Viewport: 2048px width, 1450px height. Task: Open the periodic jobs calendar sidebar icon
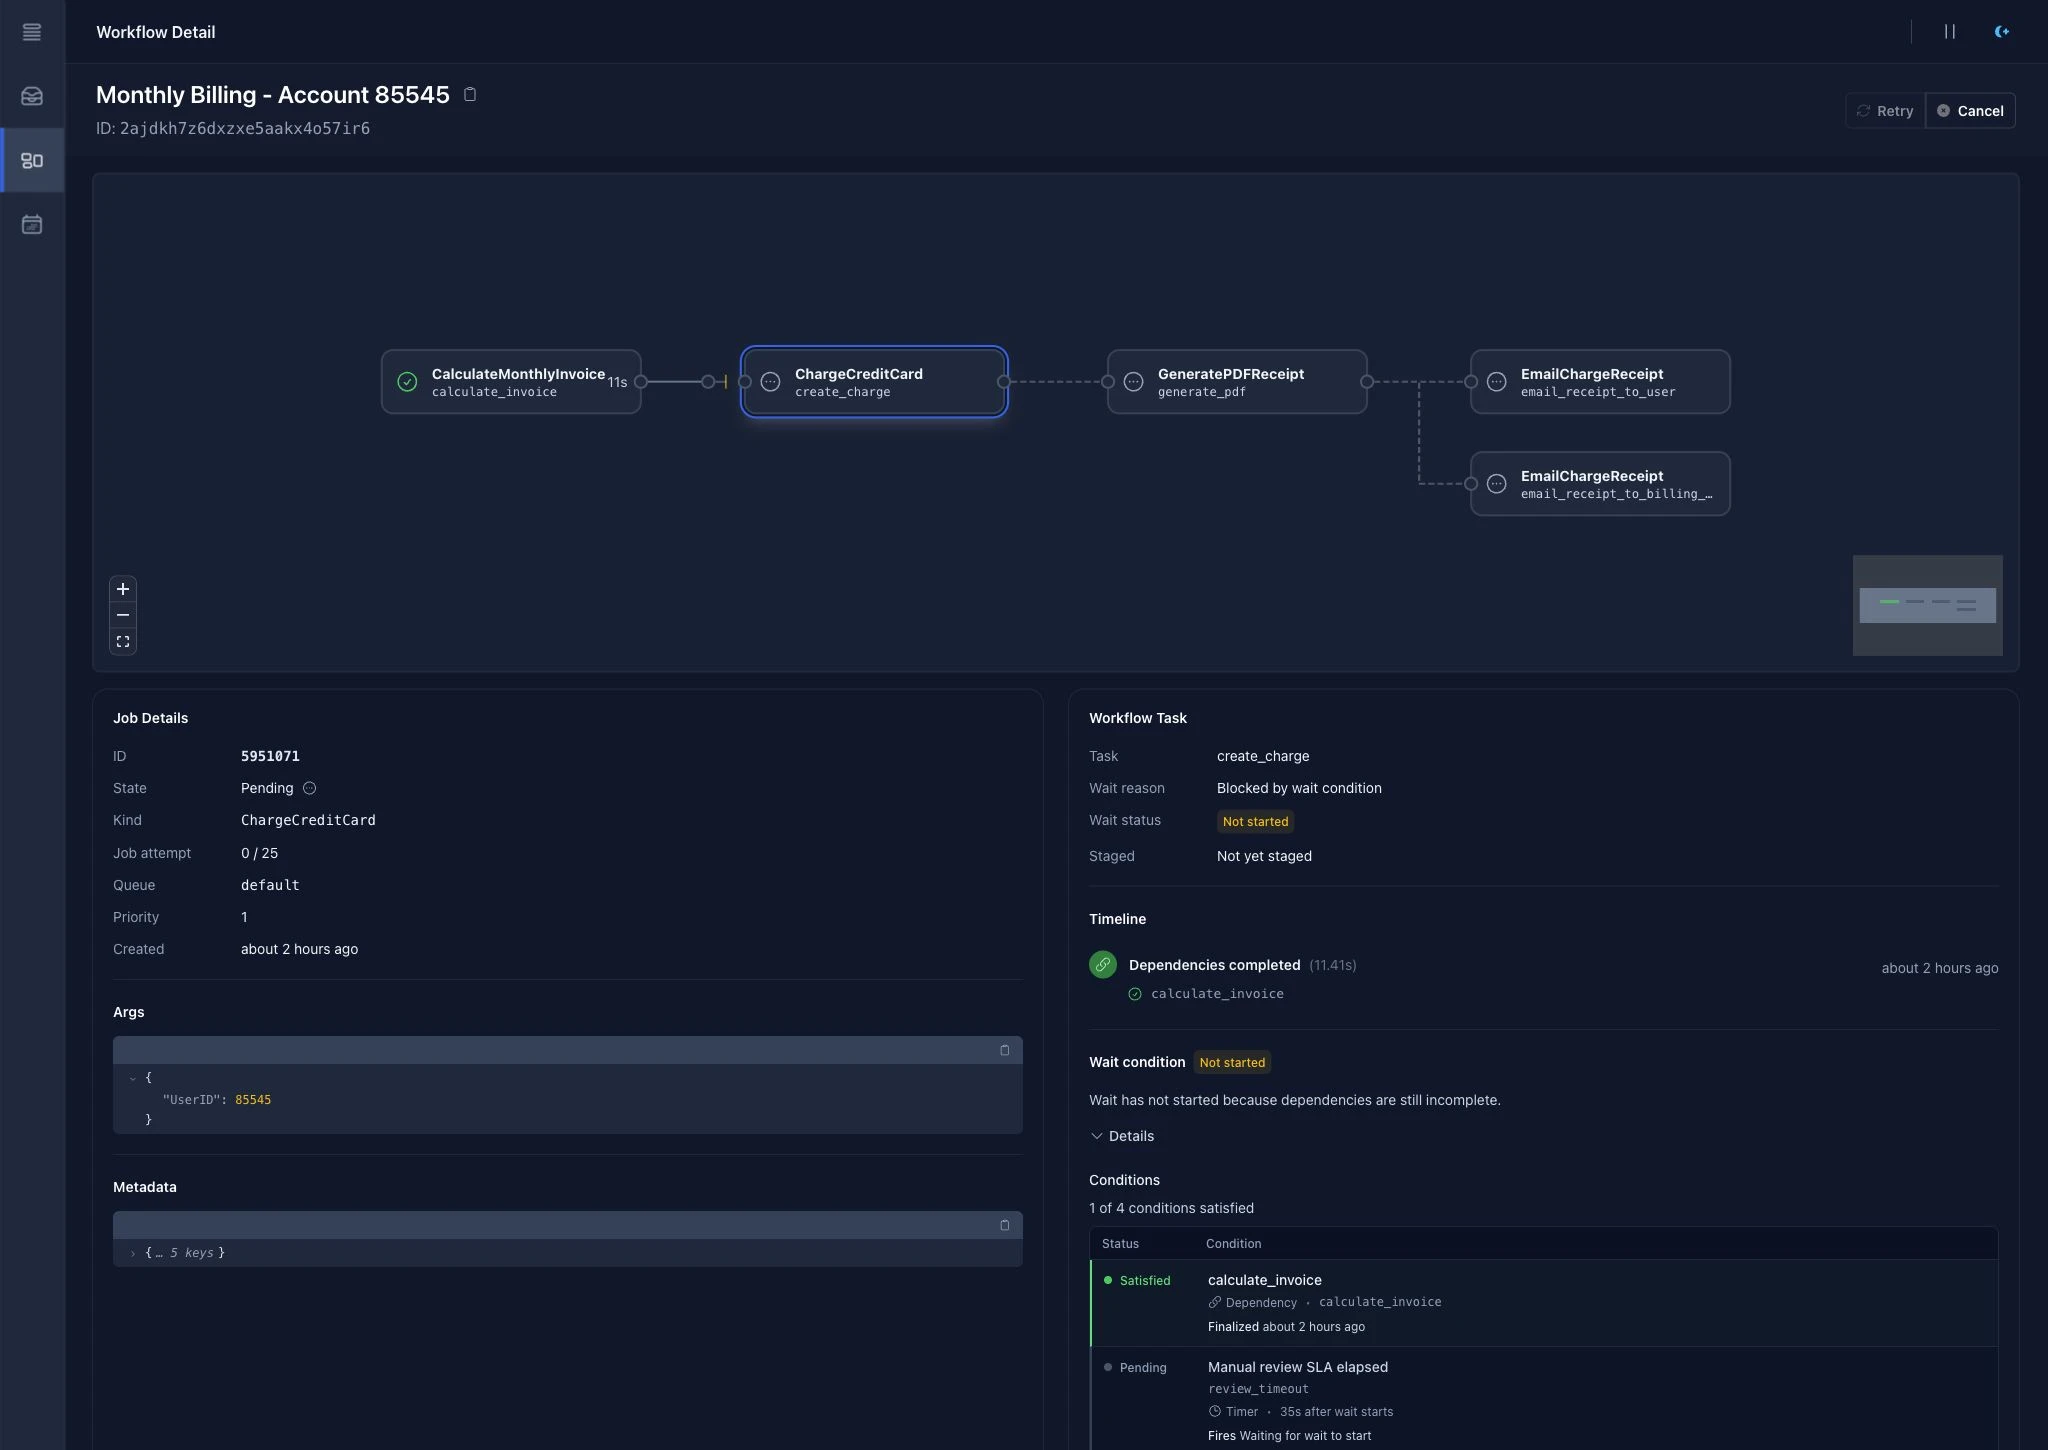pyautogui.click(x=32, y=224)
